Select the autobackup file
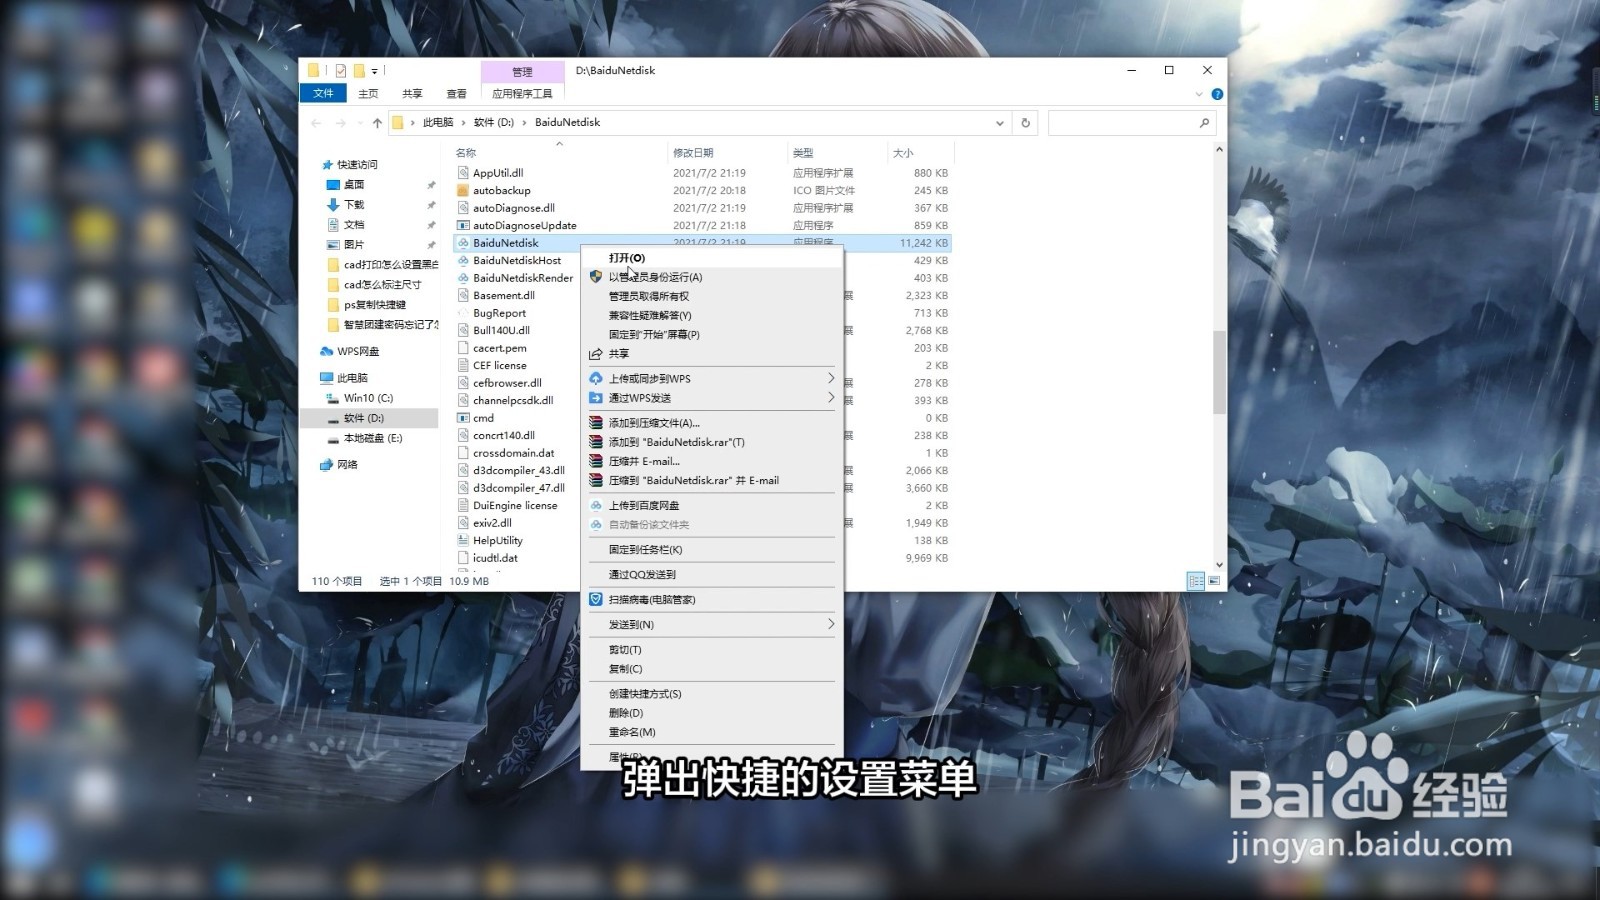 502,190
